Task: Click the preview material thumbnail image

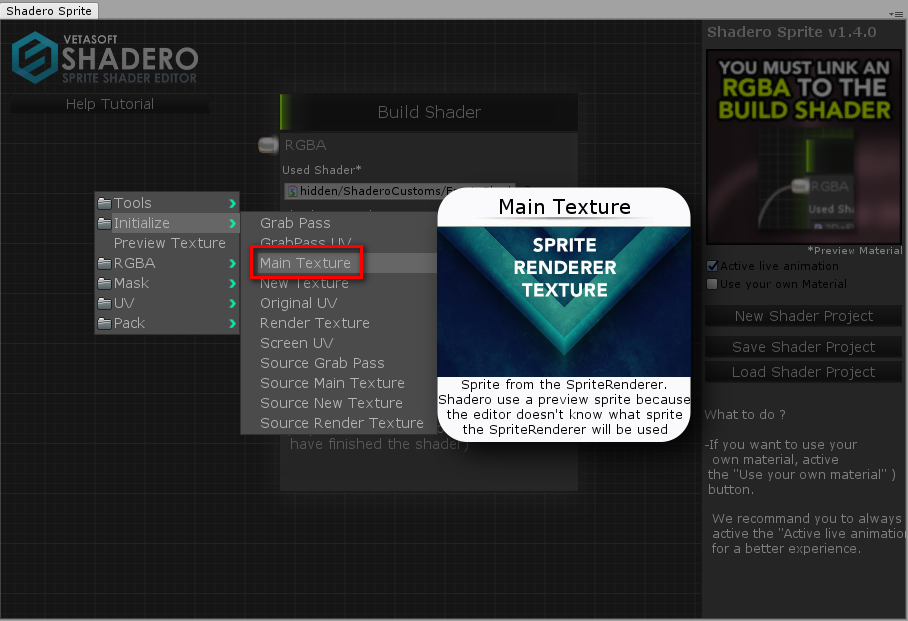Action: pyautogui.click(x=804, y=147)
